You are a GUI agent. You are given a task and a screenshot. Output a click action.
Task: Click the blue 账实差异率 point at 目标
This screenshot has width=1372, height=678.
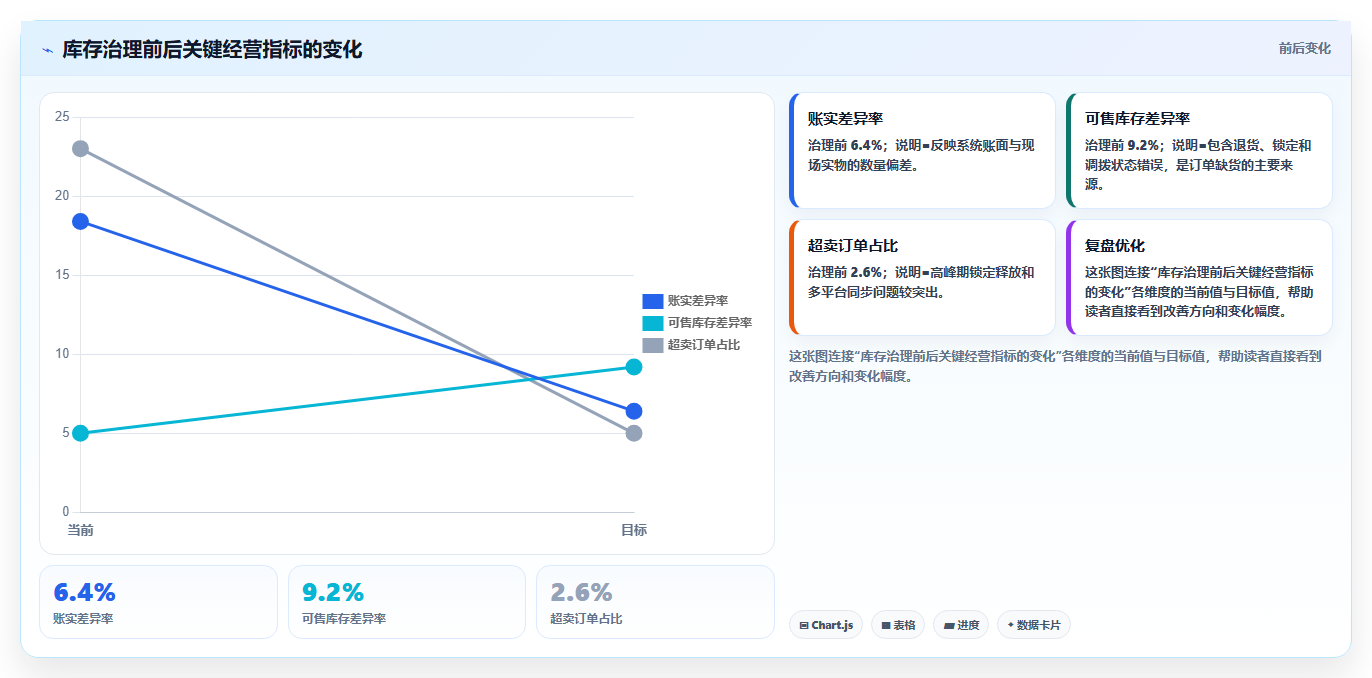pyautogui.click(x=634, y=411)
